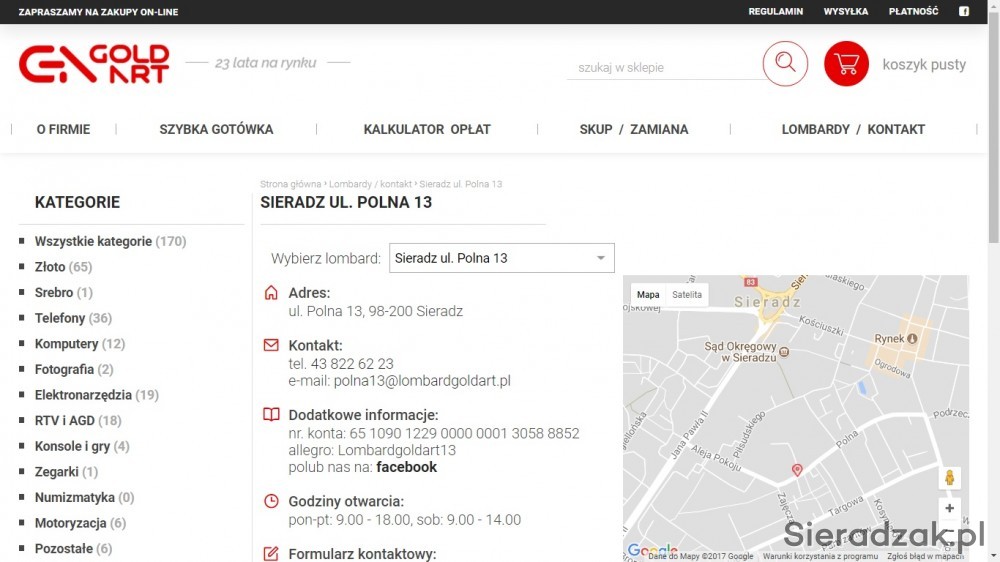Click the opening hours pon-pt line

tap(404, 520)
